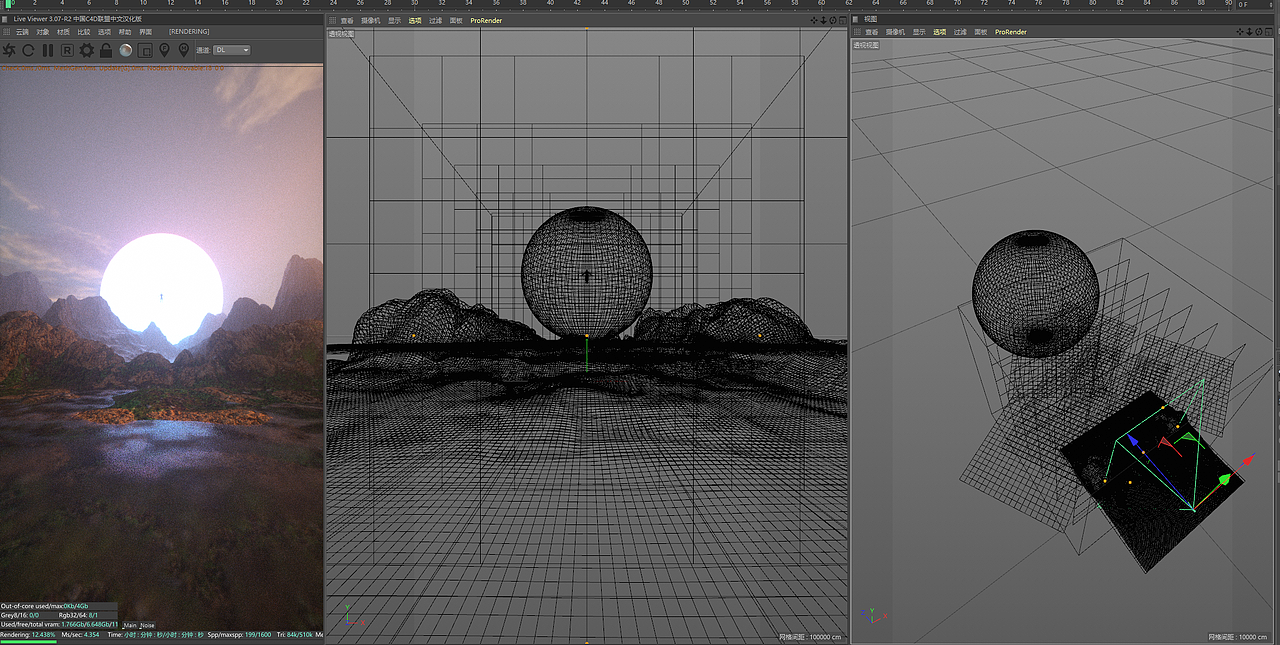Screen dimensions: 1280x645
Task: Open 显示 menu in center viewport
Action: (395, 20)
